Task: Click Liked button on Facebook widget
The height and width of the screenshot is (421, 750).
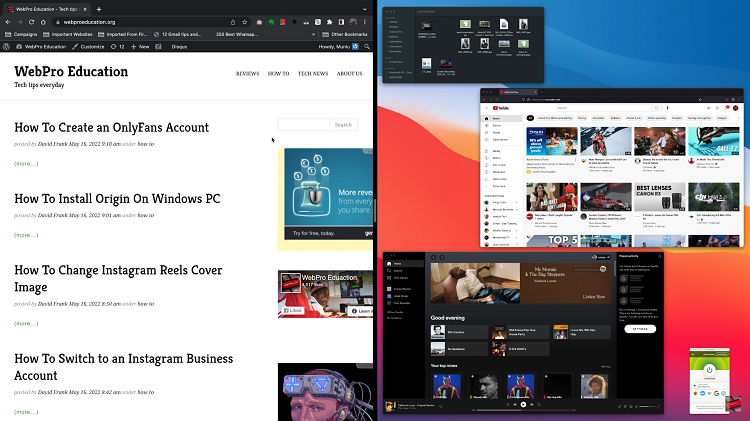Action: (x=293, y=310)
